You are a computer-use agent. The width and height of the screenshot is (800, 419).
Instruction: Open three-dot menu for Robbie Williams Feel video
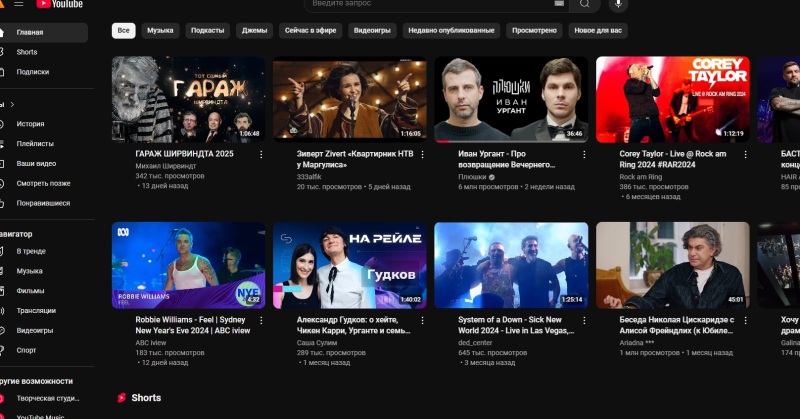point(261,321)
